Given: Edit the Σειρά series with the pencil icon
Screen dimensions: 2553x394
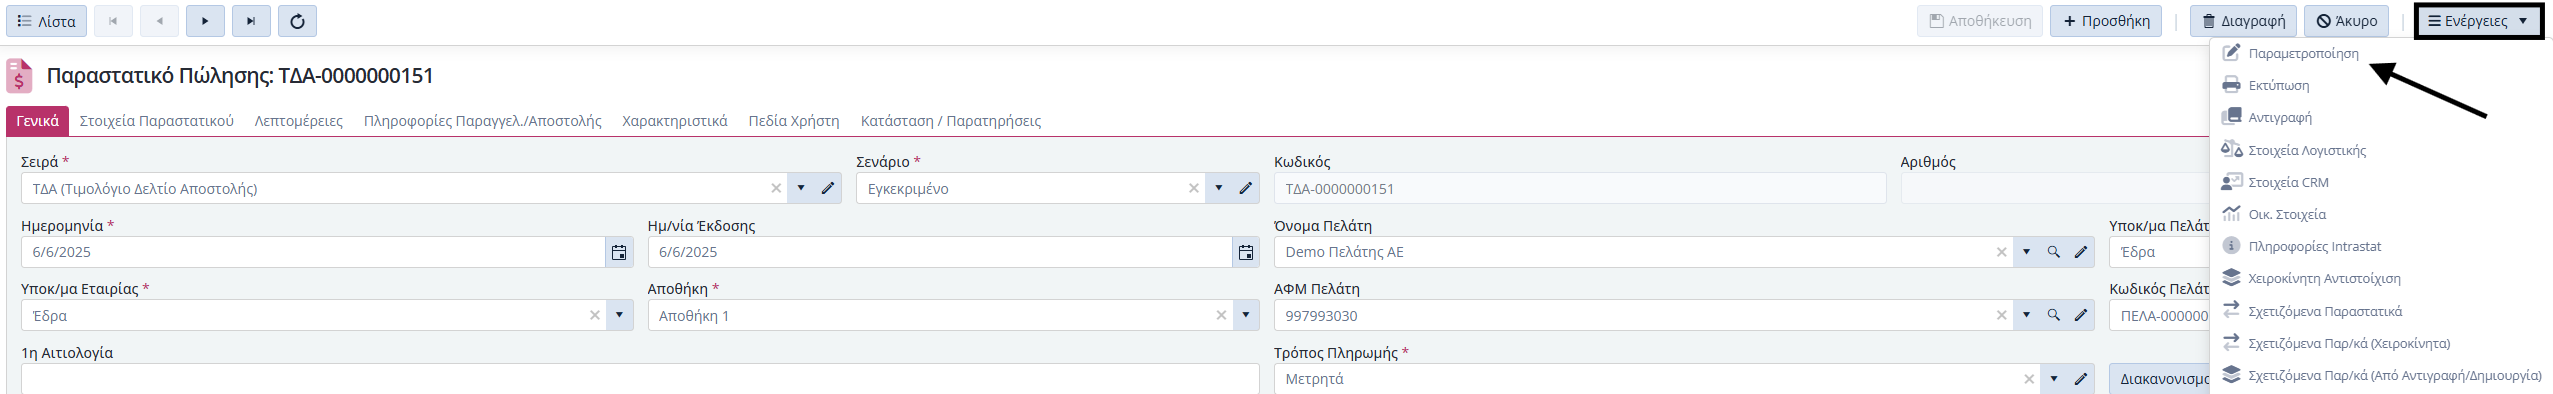Looking at the screenshot, I should pos(828,188).
